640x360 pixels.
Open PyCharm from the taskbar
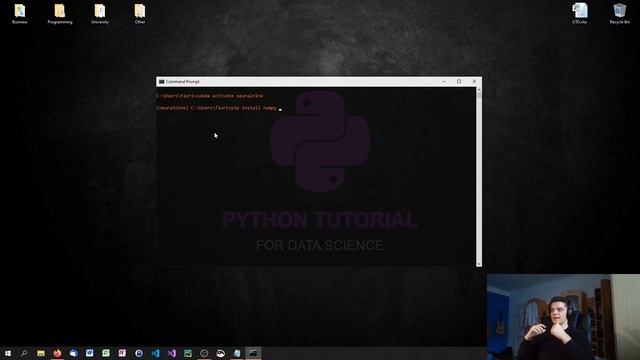pyautogui.click(x=188, y=353)
